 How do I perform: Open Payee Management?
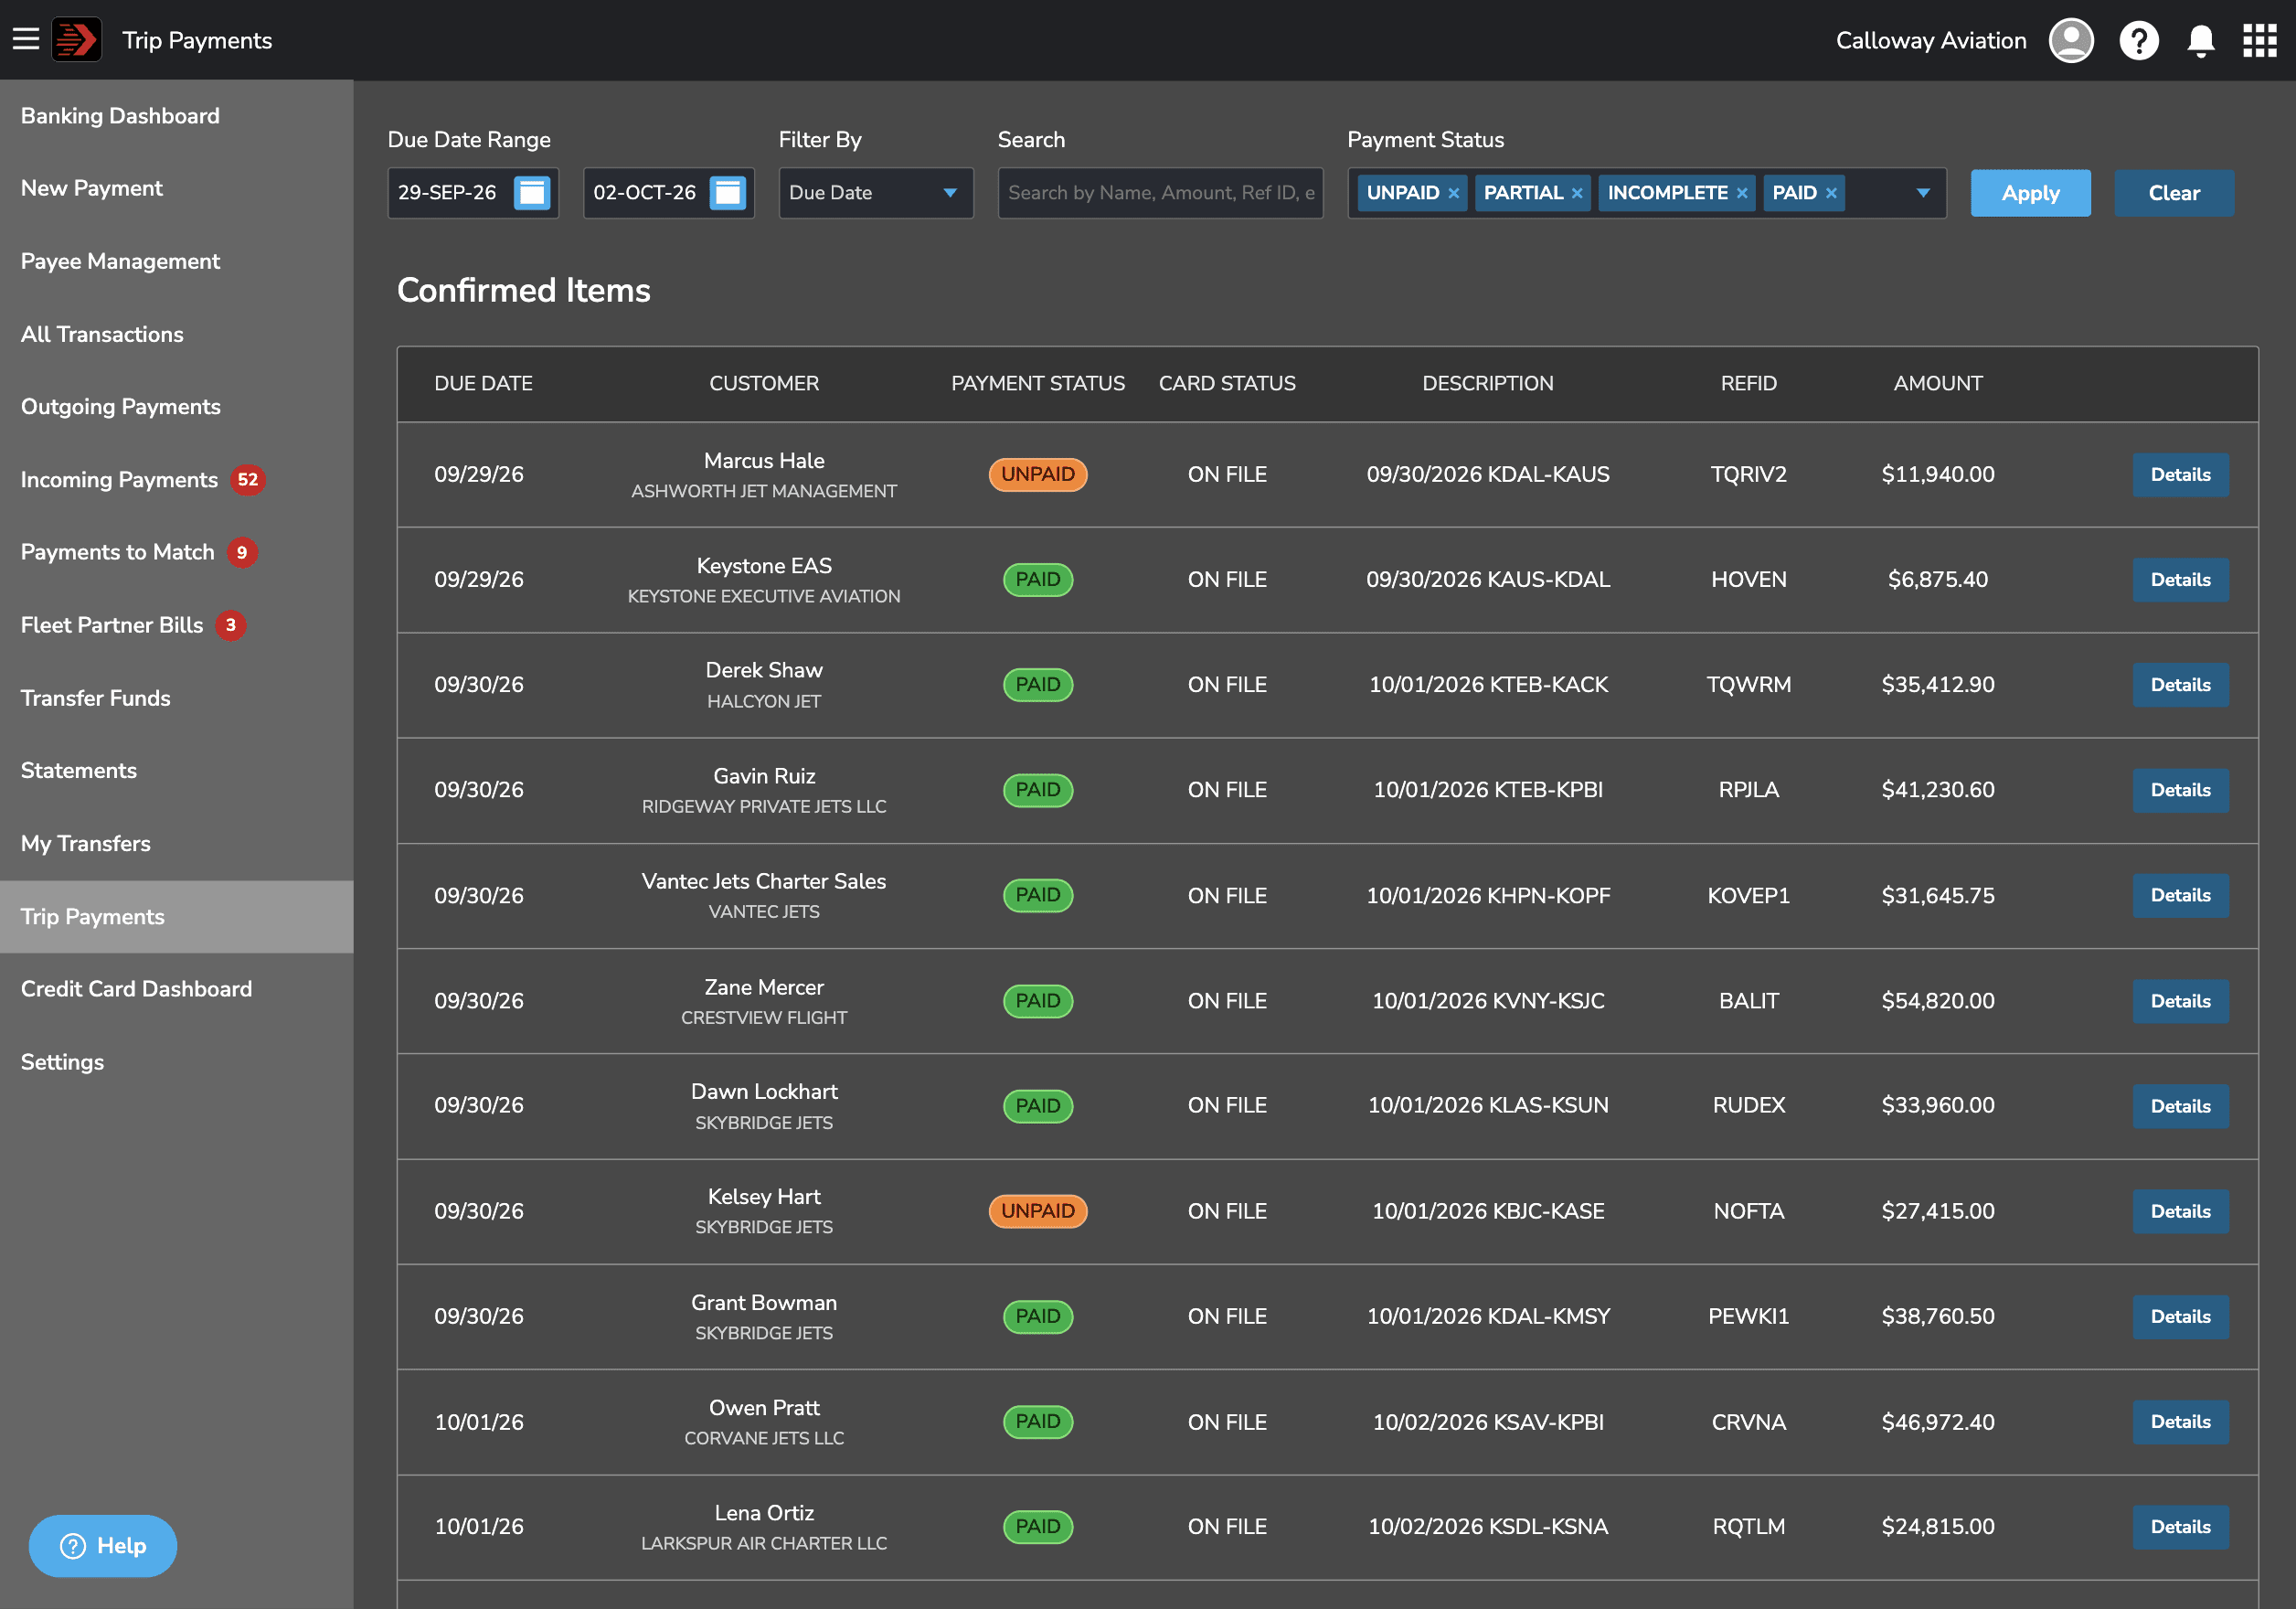(x=177, y=261)
